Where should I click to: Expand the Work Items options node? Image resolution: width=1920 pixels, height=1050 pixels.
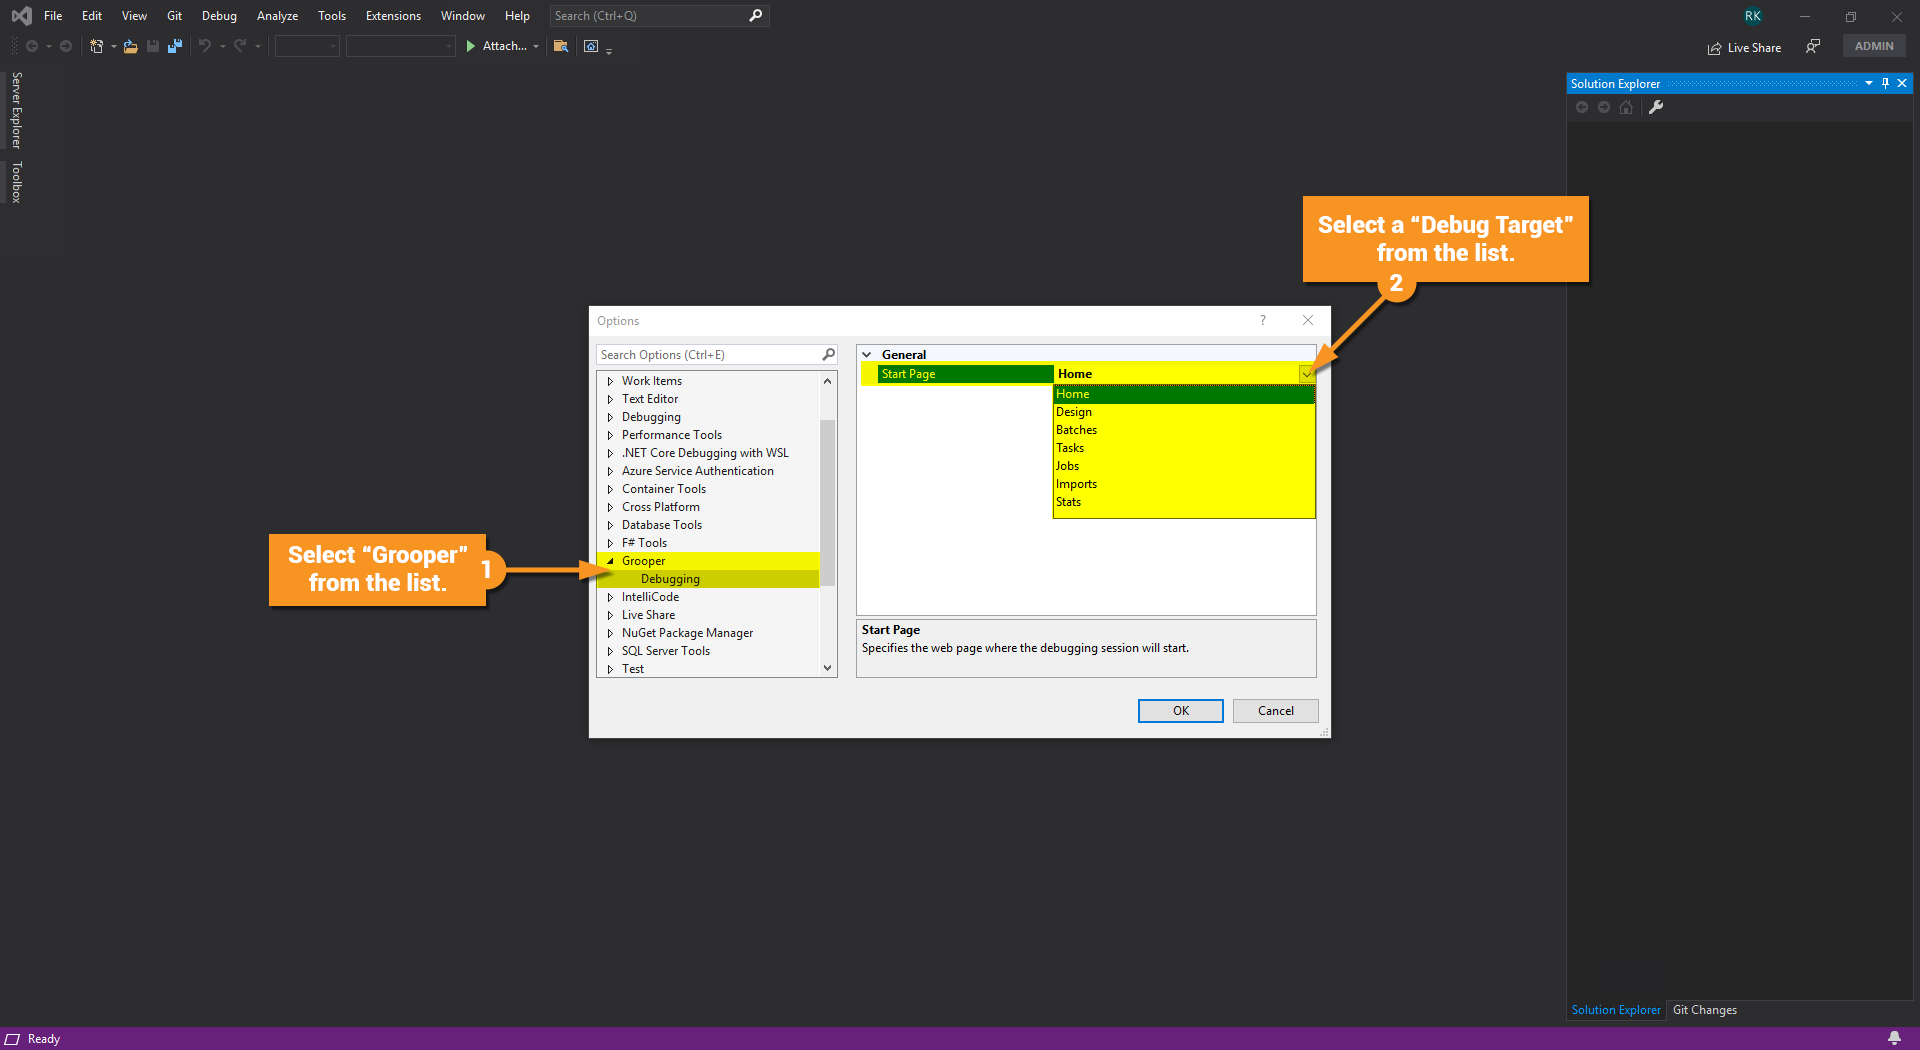610,381
